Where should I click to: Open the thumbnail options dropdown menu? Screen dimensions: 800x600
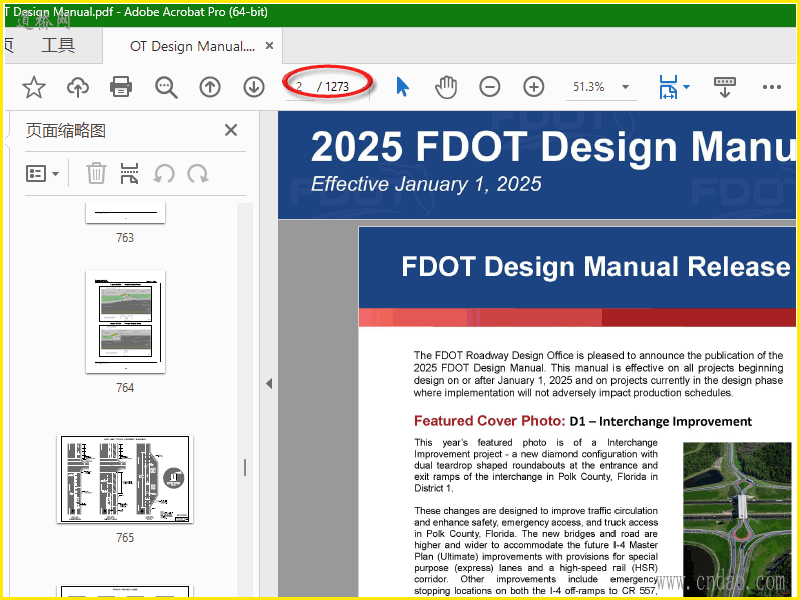pyautogui.click(x=42, y=174)
